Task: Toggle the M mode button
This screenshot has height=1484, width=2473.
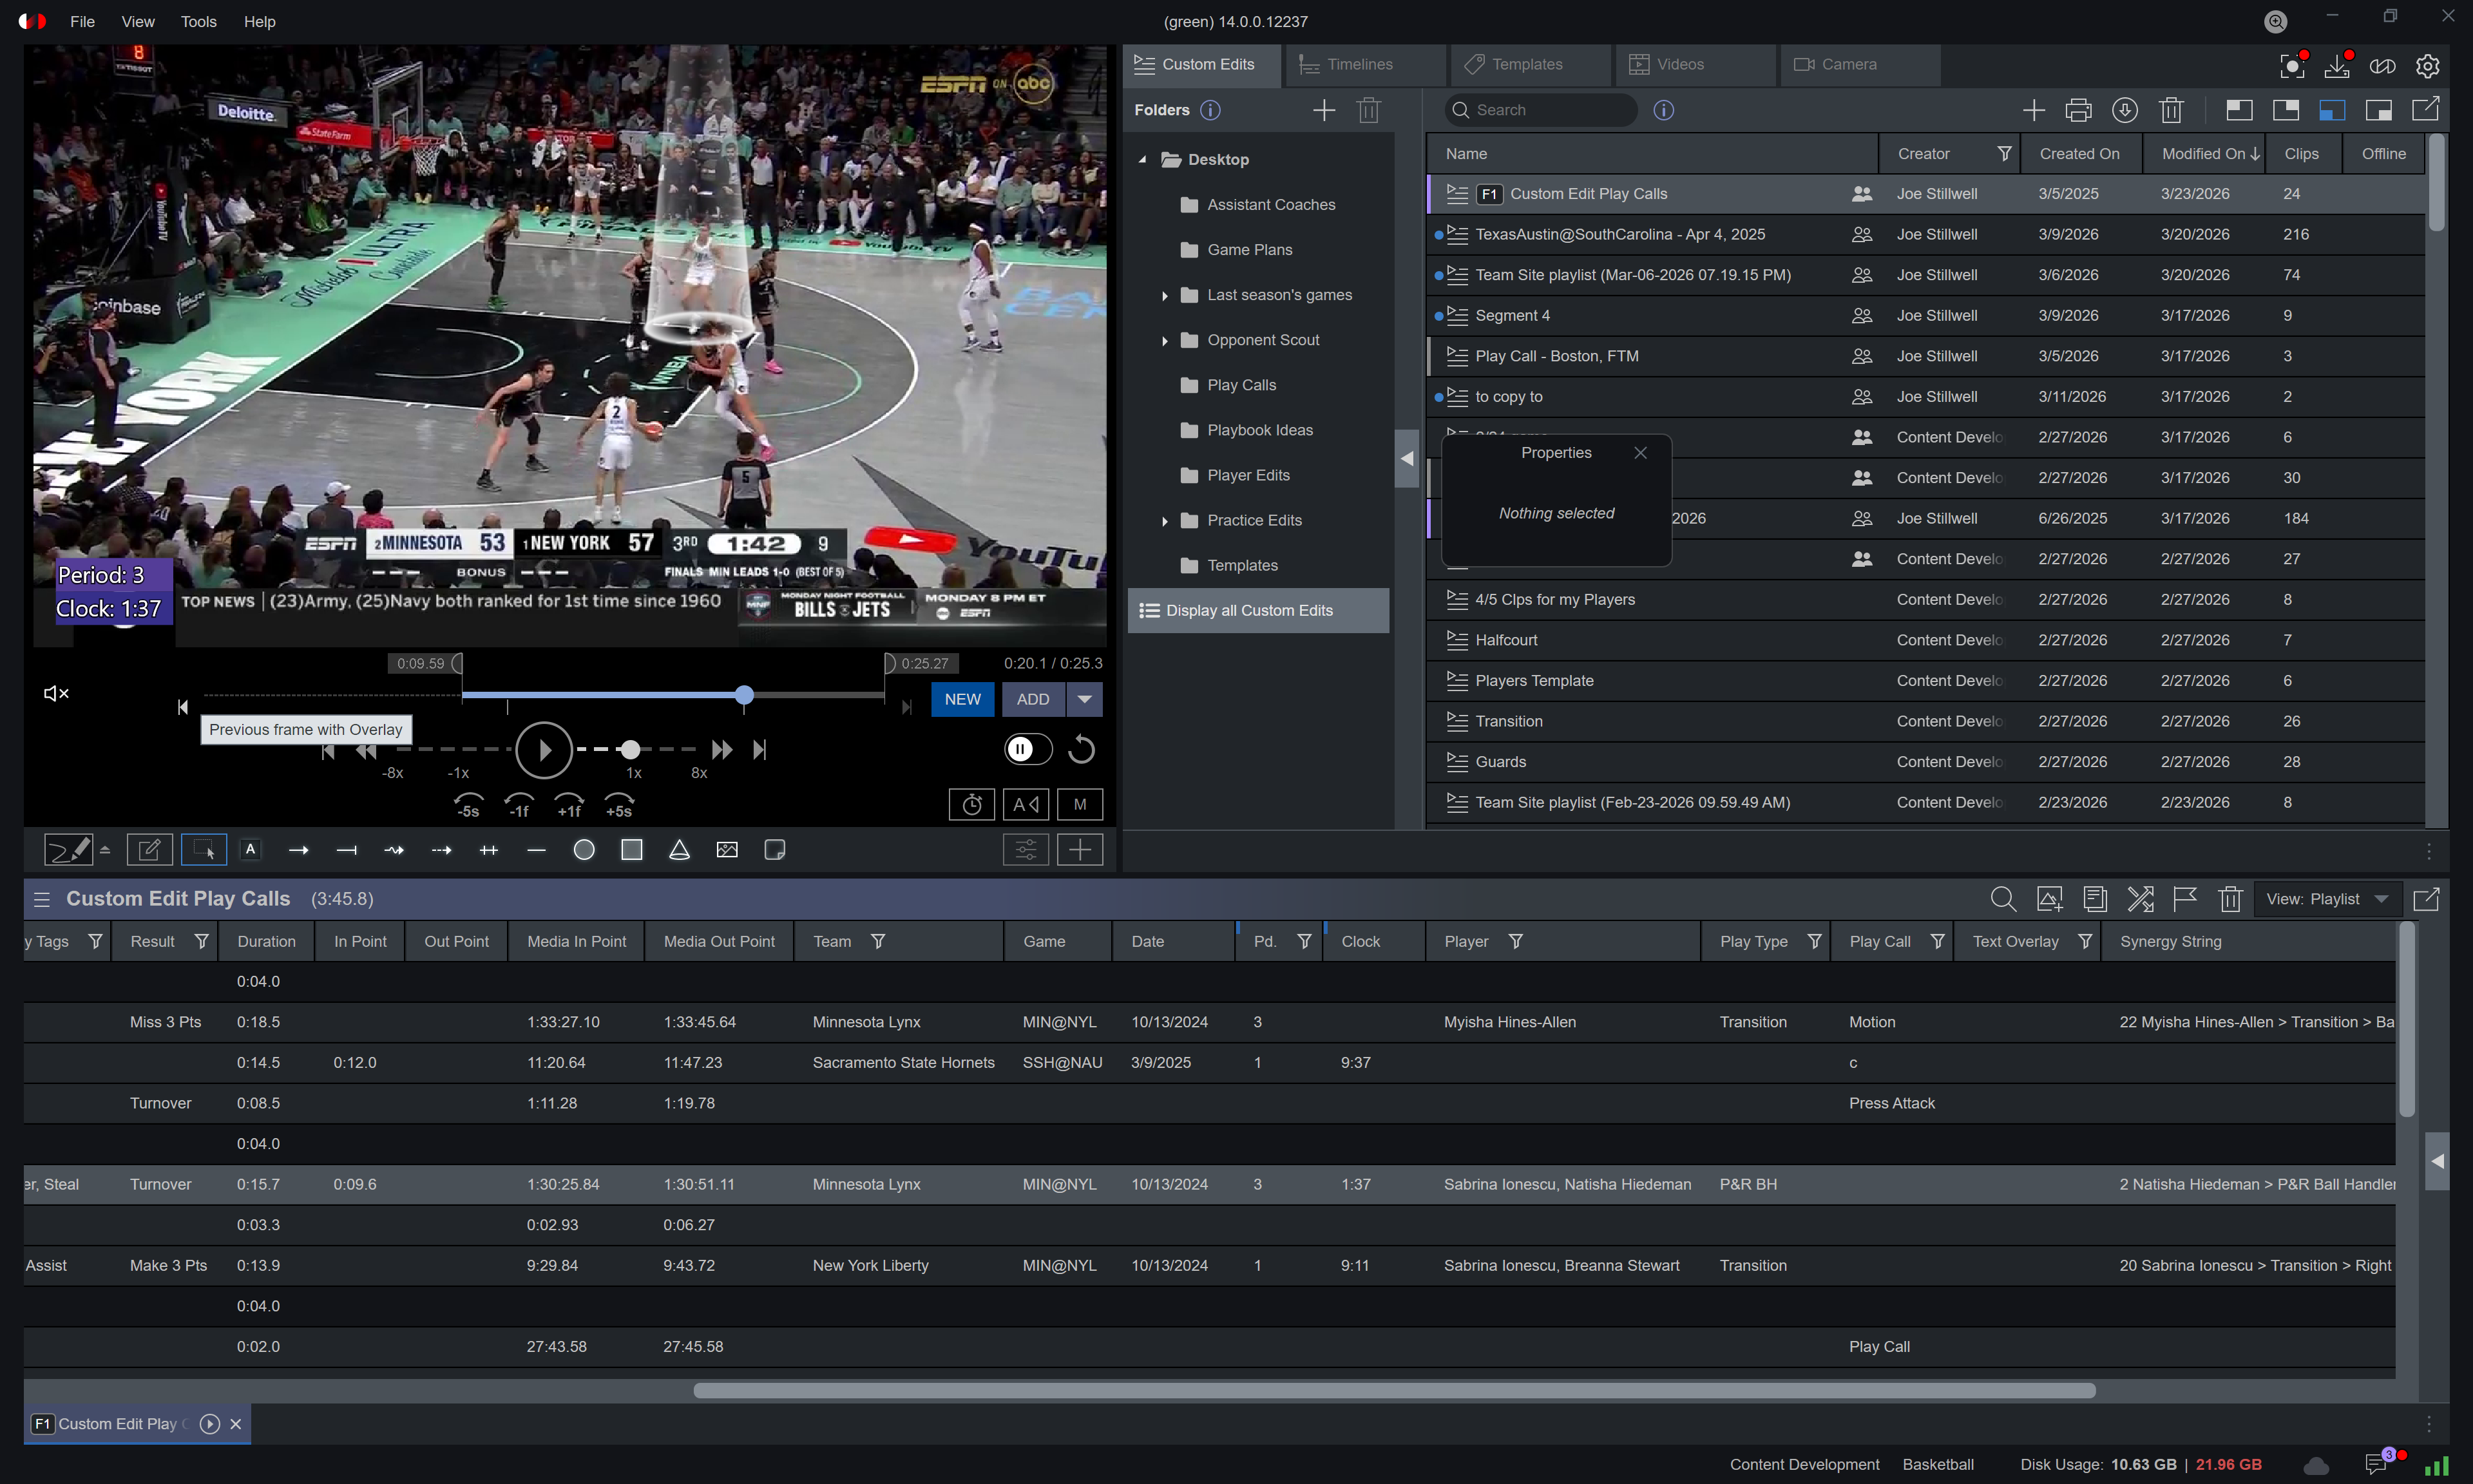Action: 1079,804
